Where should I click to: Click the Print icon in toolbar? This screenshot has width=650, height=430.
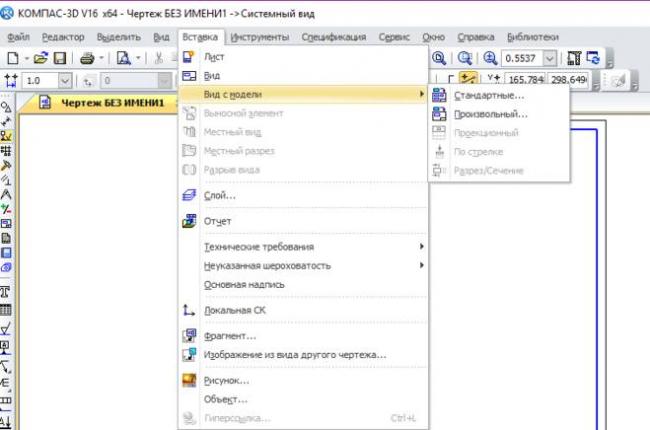pyautogui.click(x=86, y=58)
